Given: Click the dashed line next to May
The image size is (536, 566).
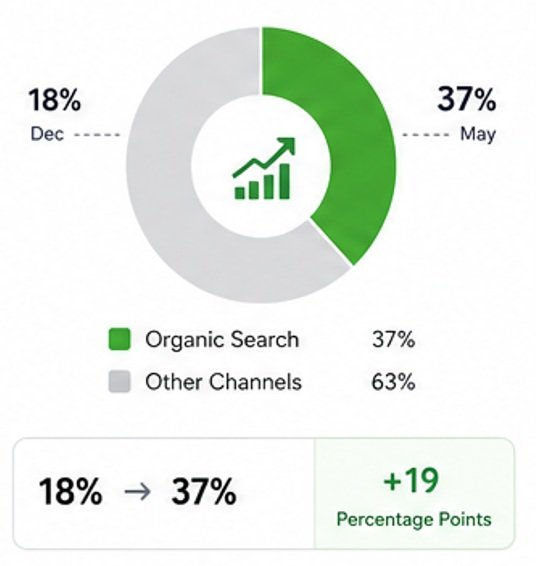Looking at the screenshot, I should tap(426, 135).
